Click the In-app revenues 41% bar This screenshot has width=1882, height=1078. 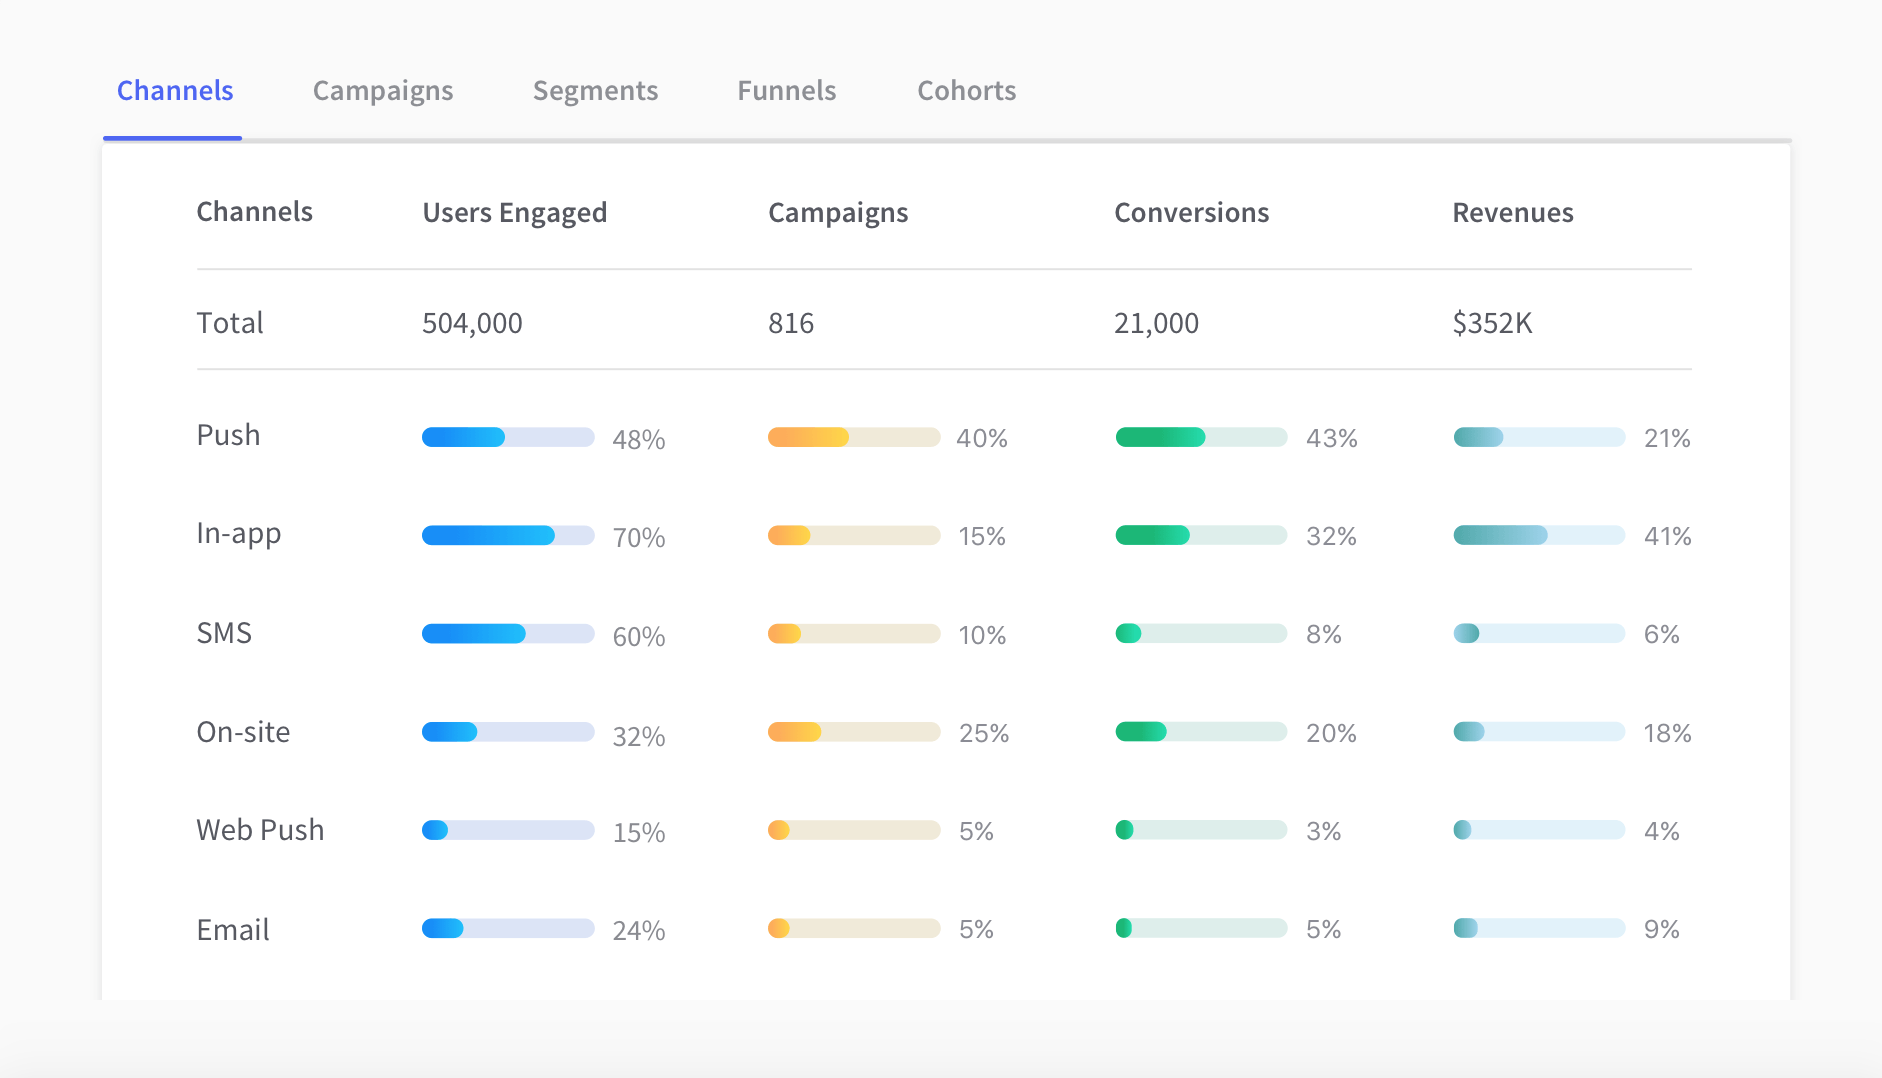point(1538,536)
